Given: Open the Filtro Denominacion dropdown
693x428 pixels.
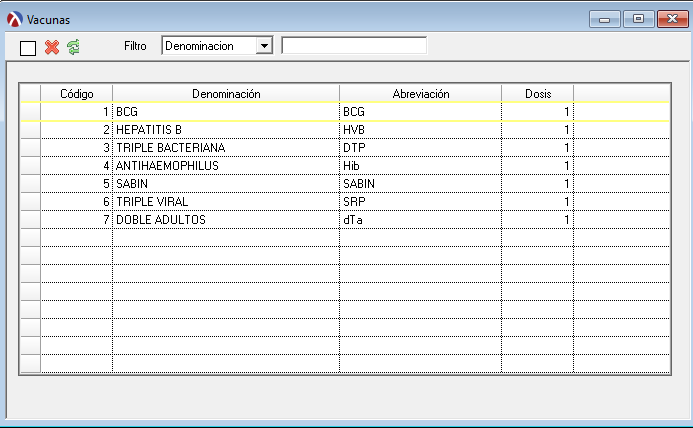Looking at the screenshot, I should (264, 46).
